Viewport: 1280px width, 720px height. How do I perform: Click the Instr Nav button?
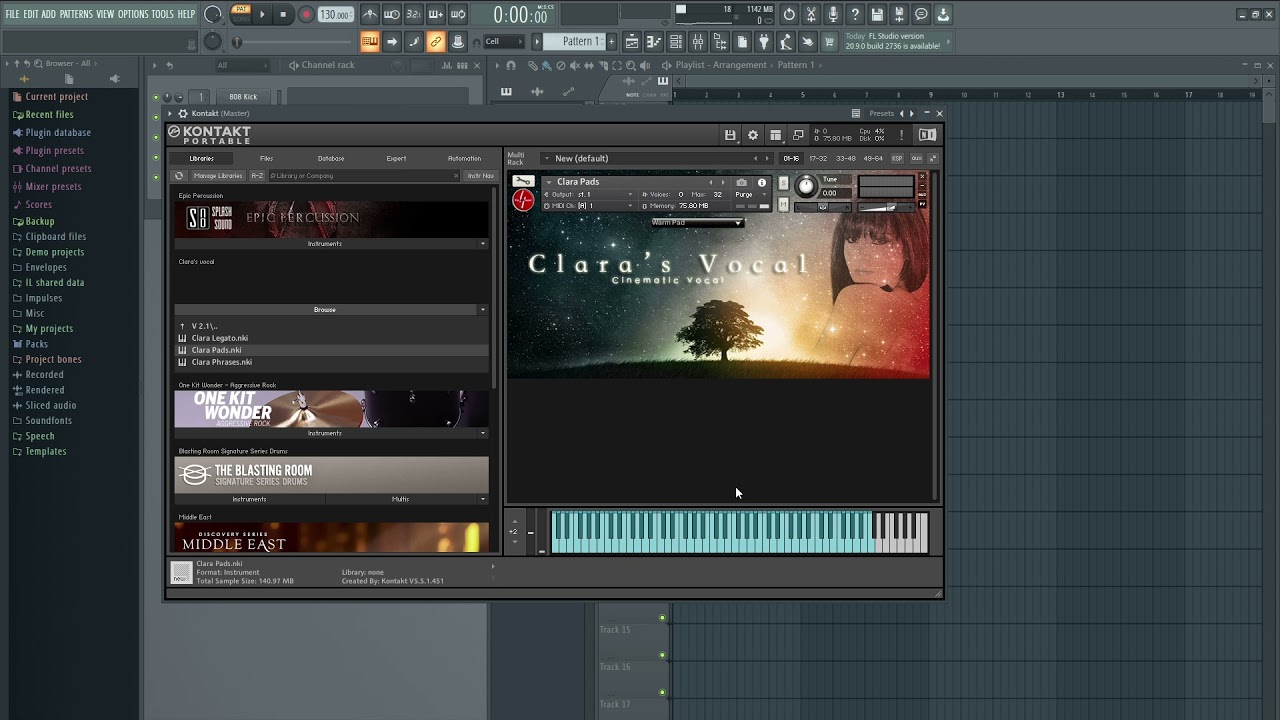(x=480, y=176)
